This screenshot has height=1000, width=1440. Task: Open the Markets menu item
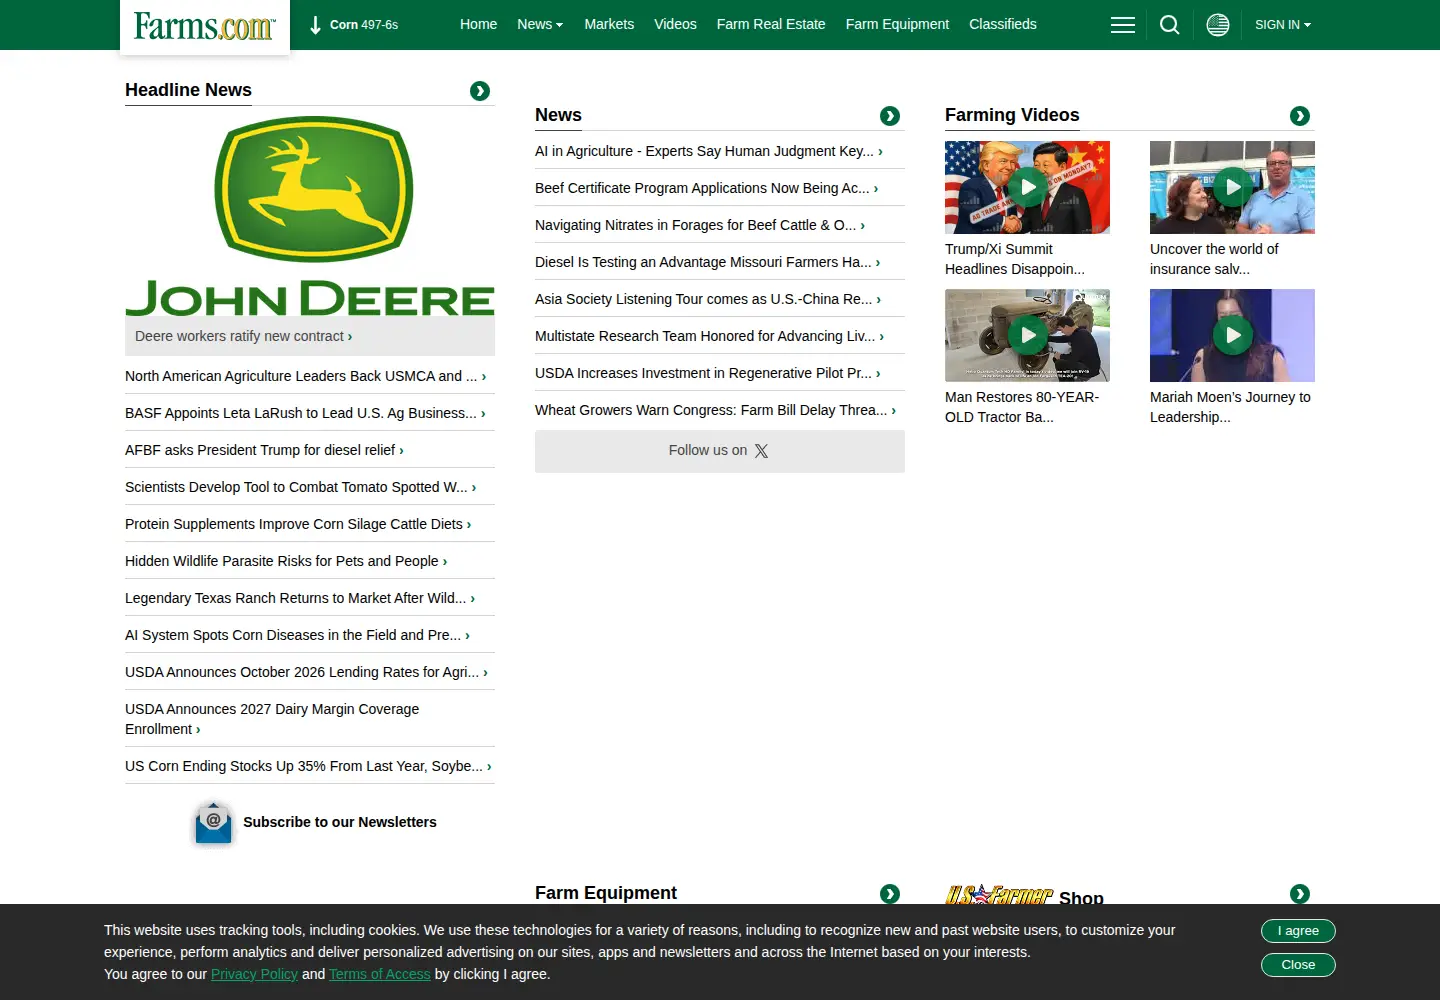click(x=609, y=24)
